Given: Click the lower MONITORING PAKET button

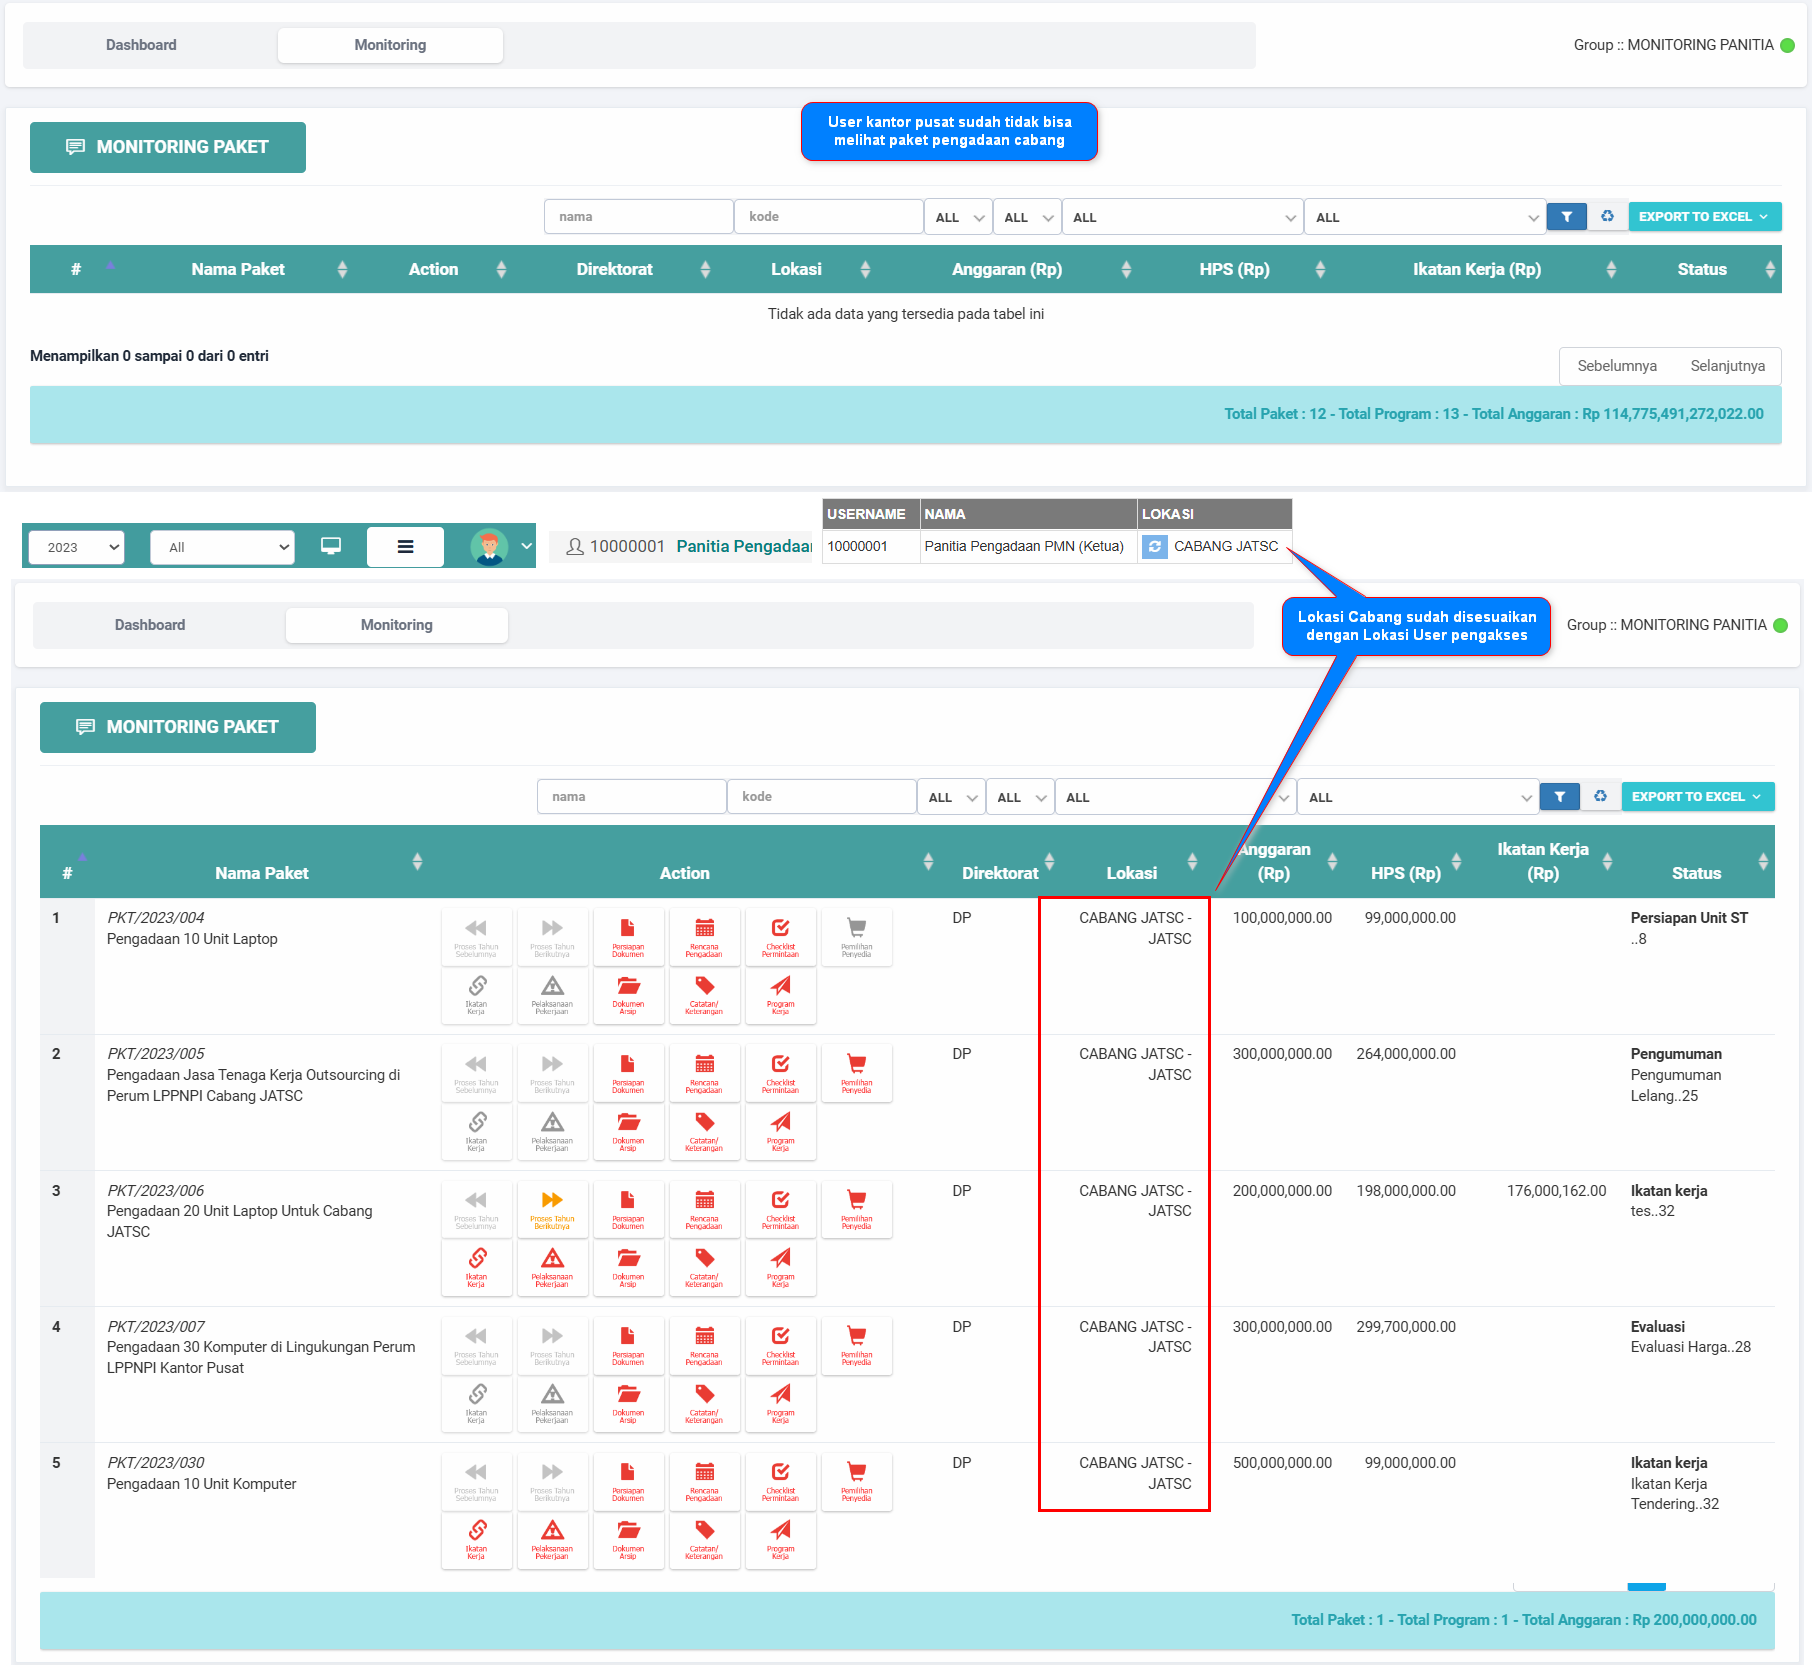Looking at the screenshot, I should pyautogui.click(x=178, y=727).
